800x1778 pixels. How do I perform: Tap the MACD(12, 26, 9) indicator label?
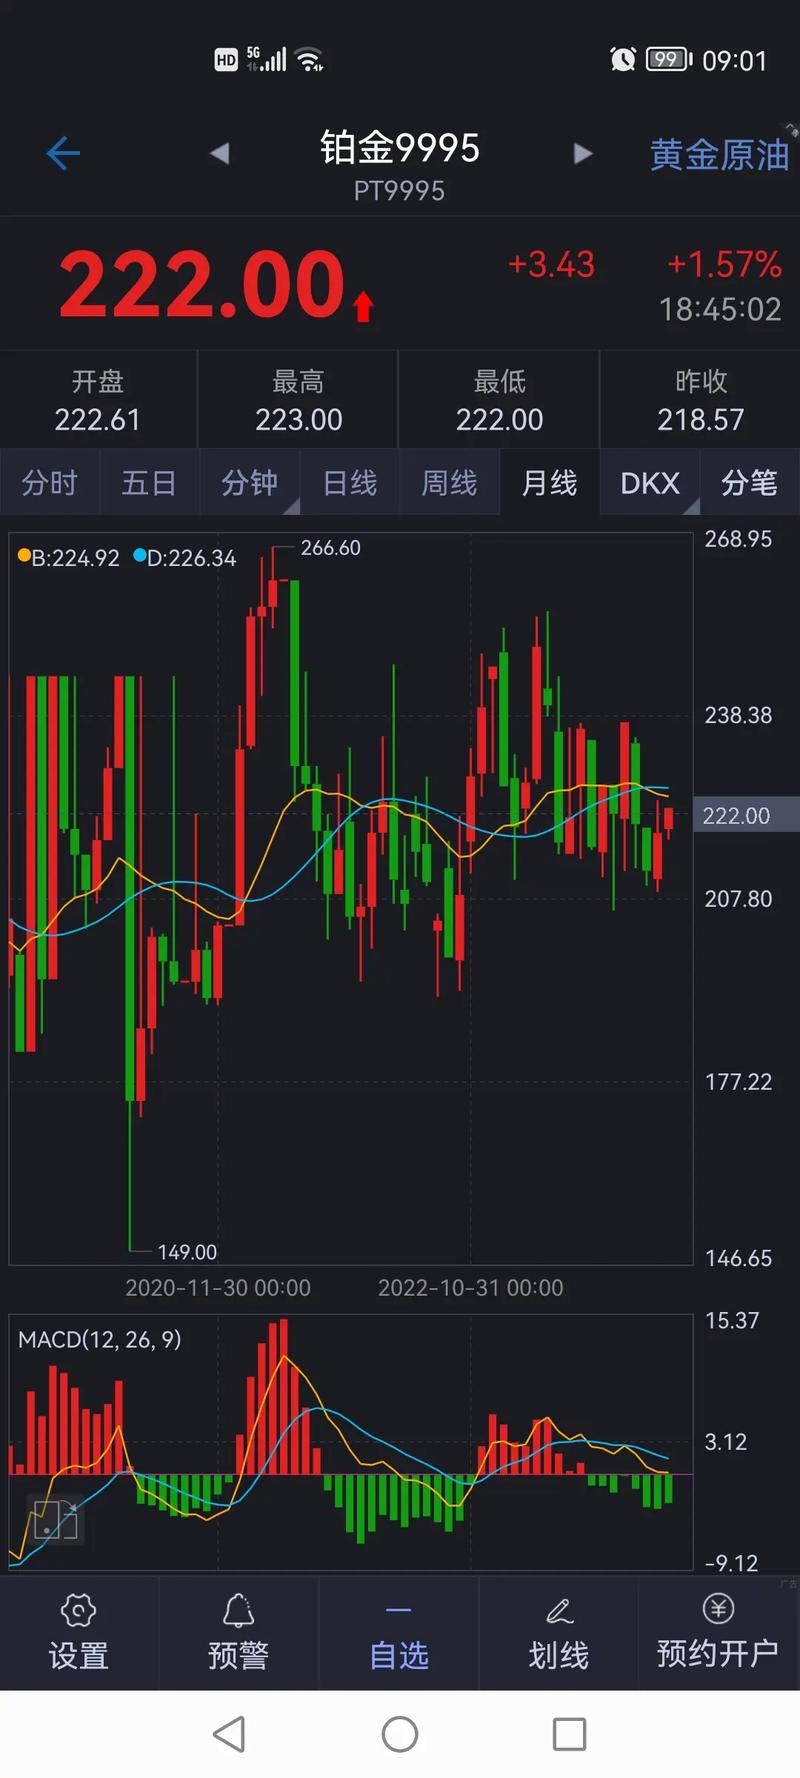pyautogui.click(x=100, y=1339)
